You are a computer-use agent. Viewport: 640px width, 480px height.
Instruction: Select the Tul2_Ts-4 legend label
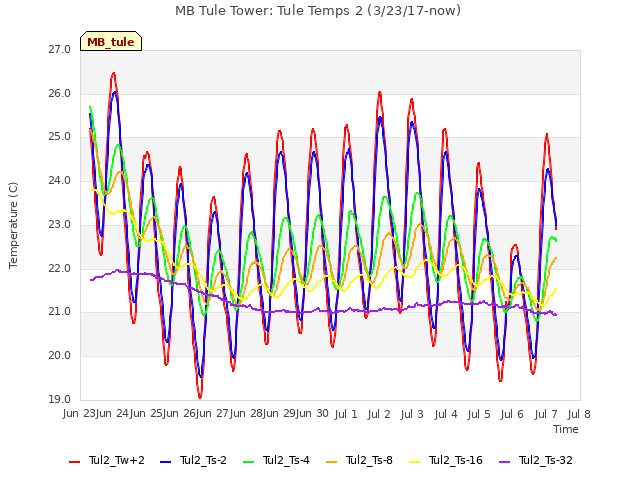286,460
